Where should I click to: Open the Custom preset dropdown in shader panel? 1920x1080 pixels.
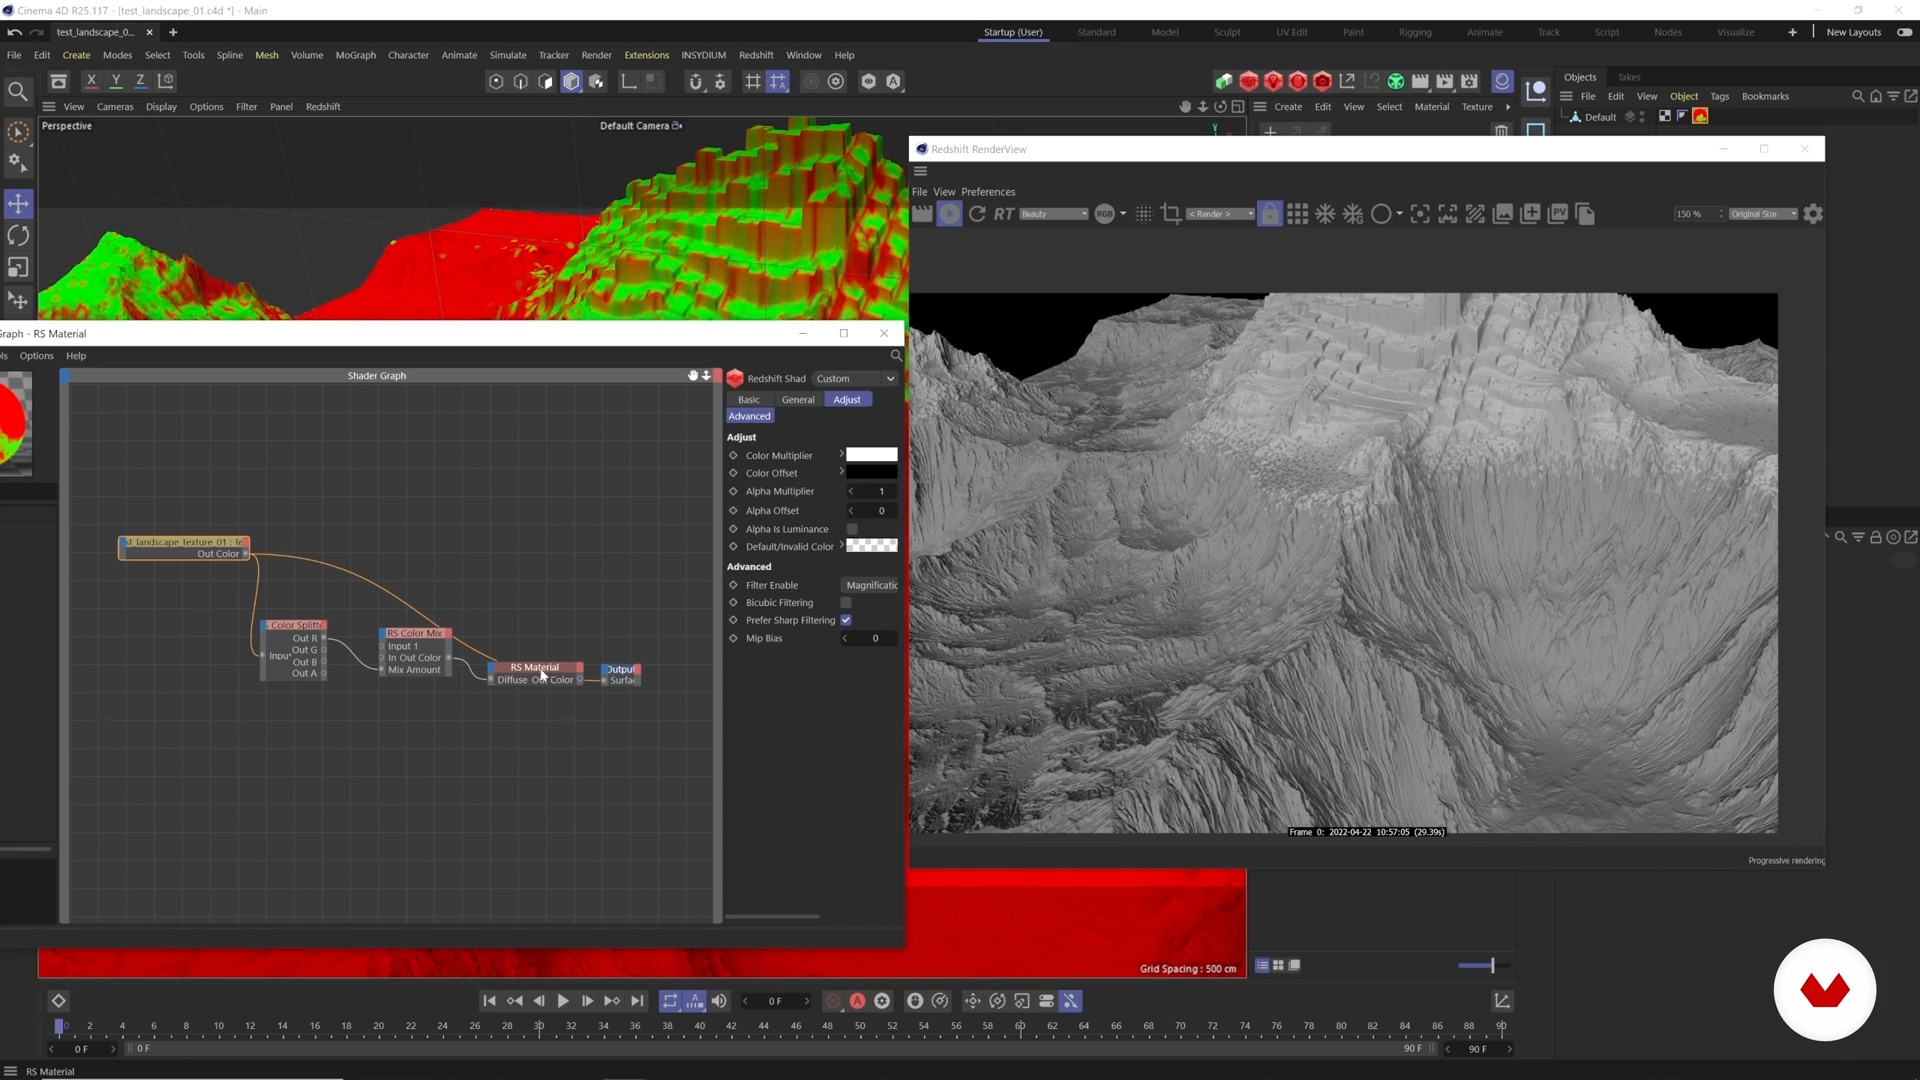pyautogui.click(x=855, y=379)
